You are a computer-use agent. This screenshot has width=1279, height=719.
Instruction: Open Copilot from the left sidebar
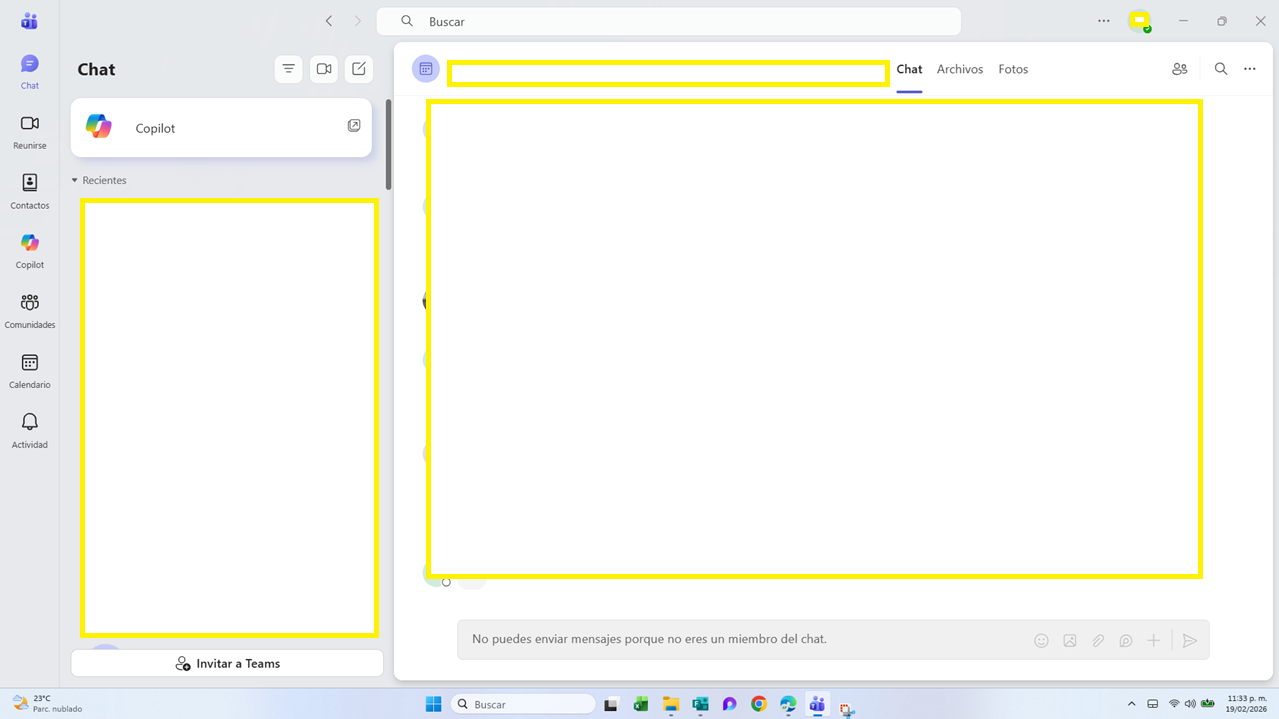pyautogui.click(x=29, y=252)
